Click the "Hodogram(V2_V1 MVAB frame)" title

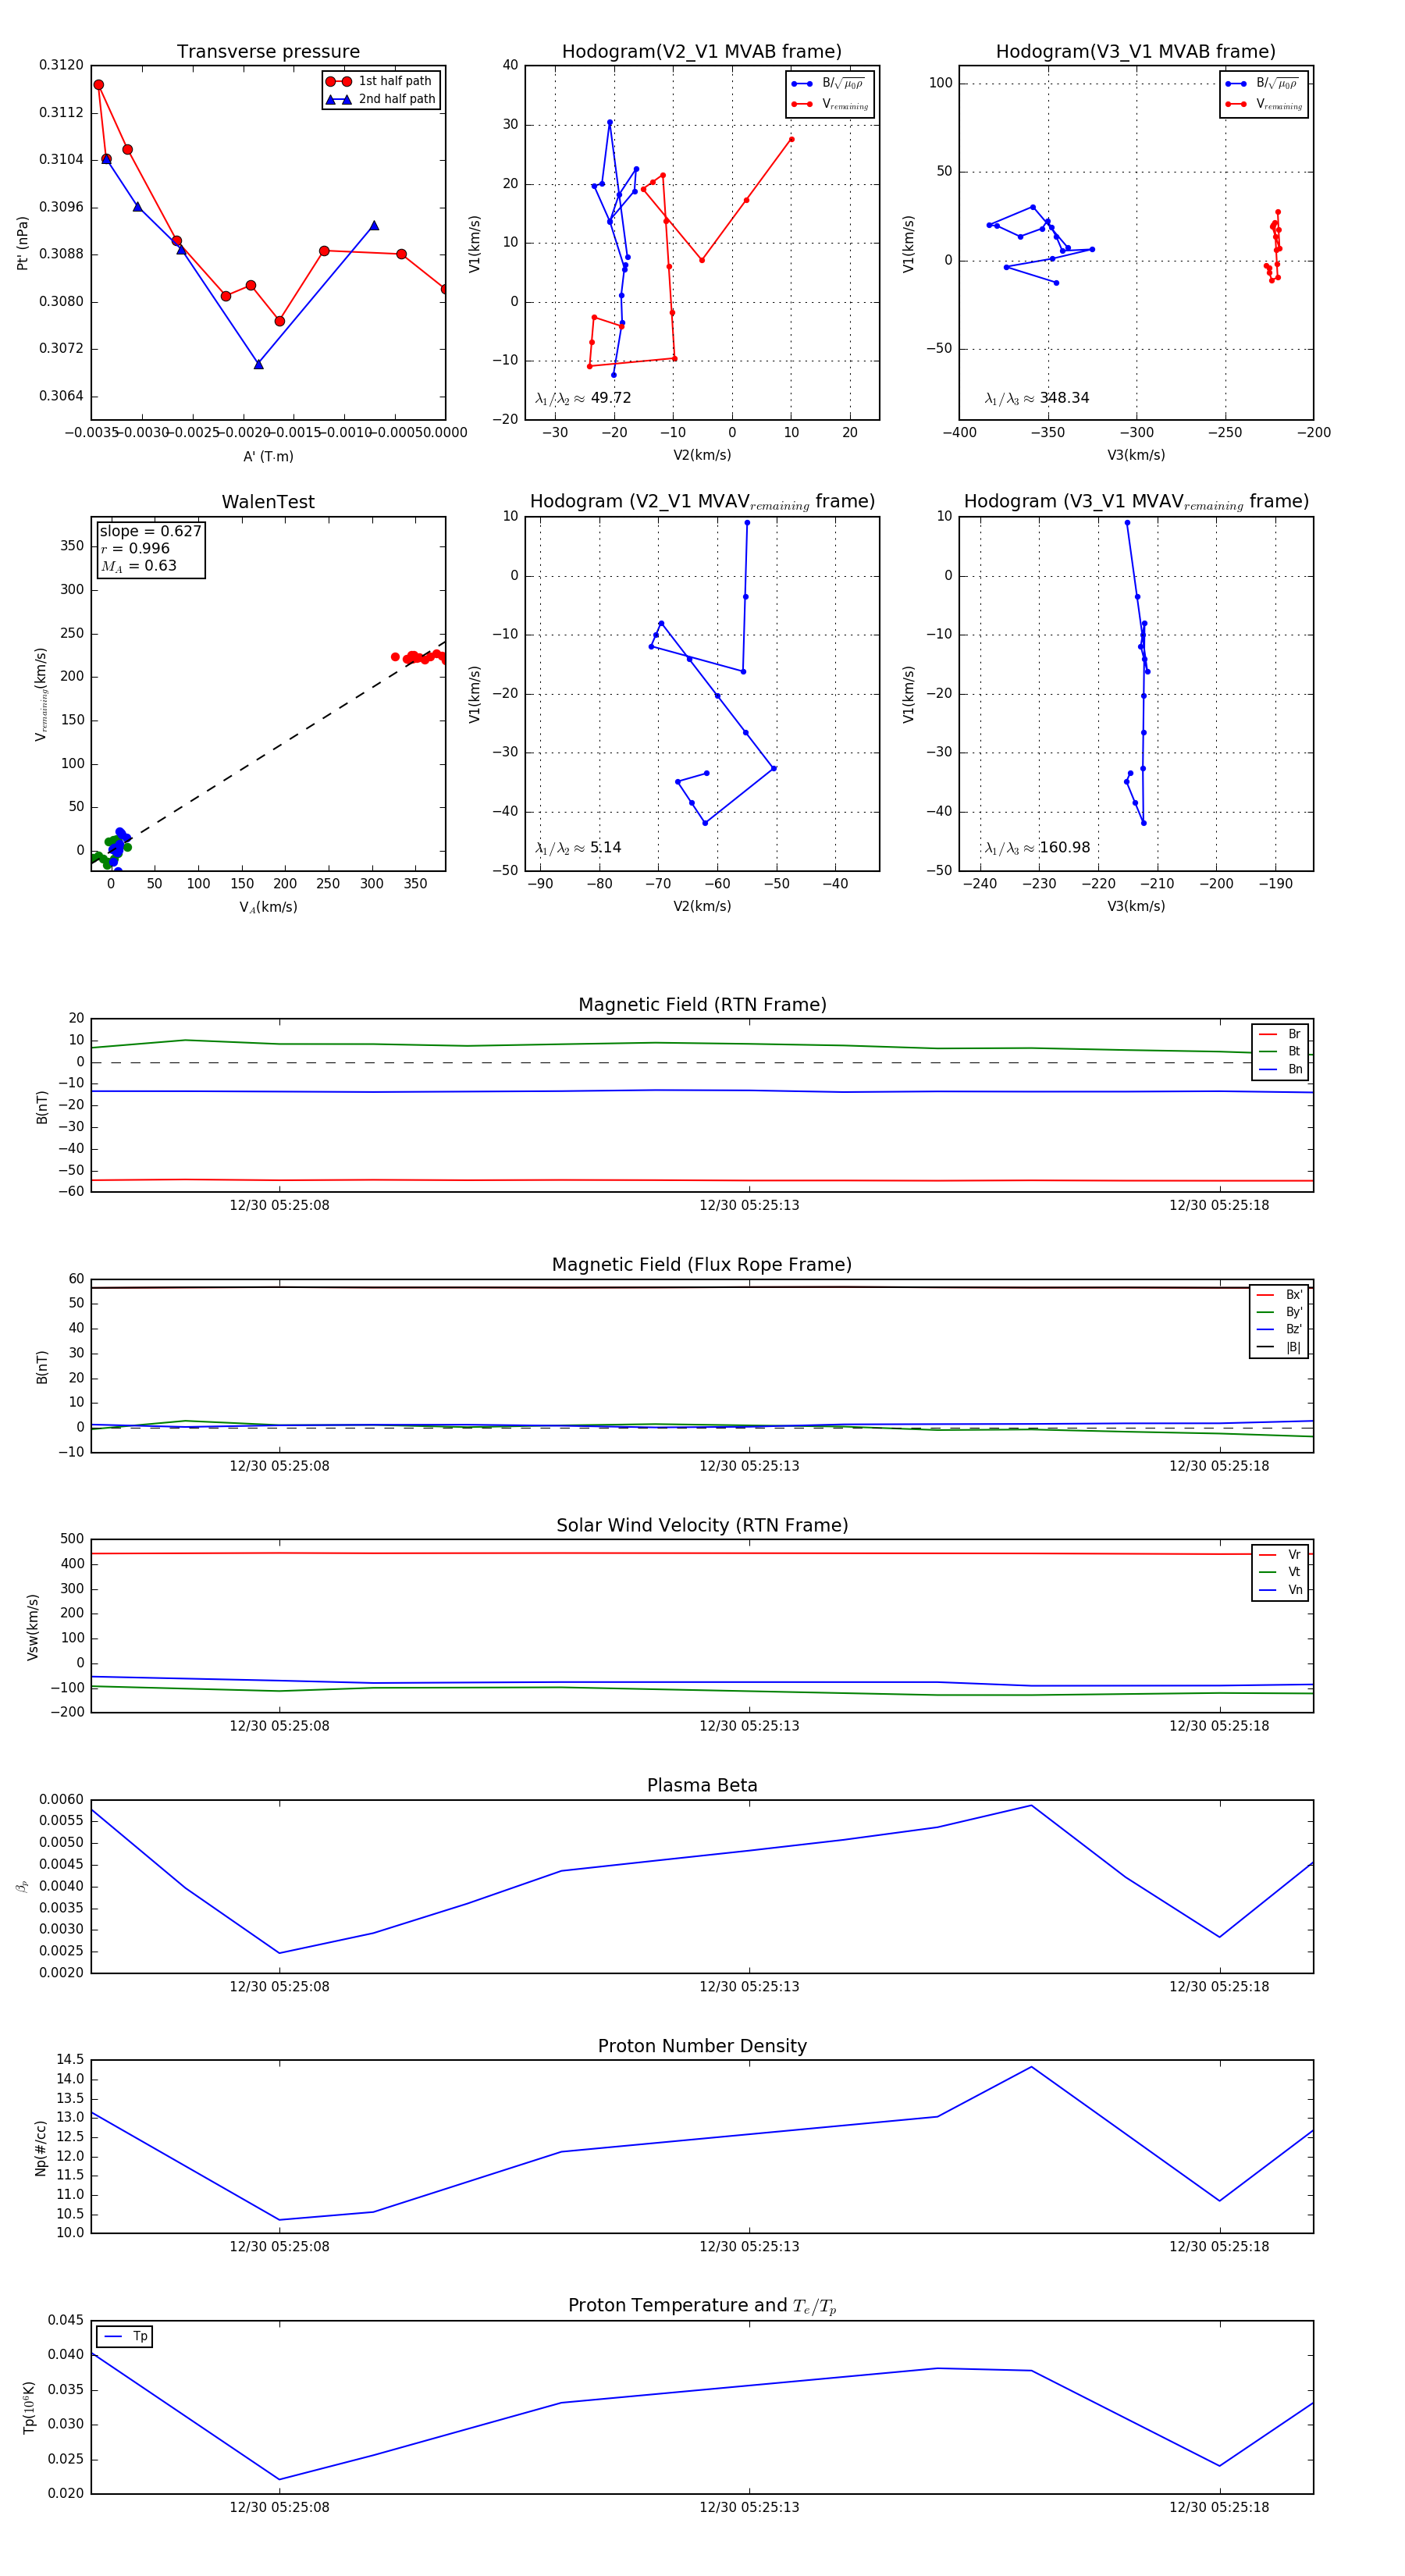point(702,52)
